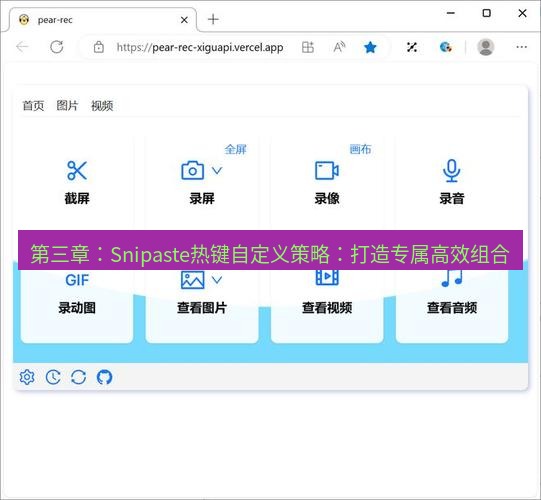Open the 截屏 scissors screenshot tool
The width and height of the screenshot is (541, 500).
click(x=77, y=170)
